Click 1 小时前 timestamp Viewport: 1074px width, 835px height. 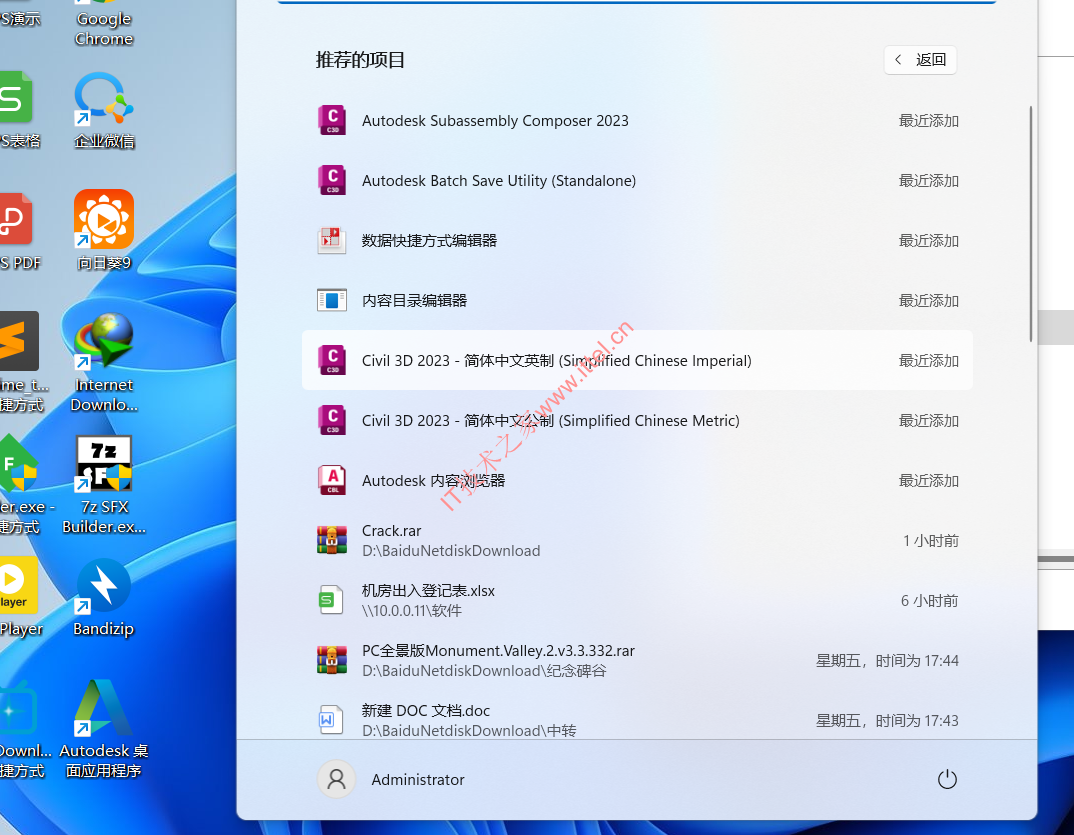click(930, 540)
